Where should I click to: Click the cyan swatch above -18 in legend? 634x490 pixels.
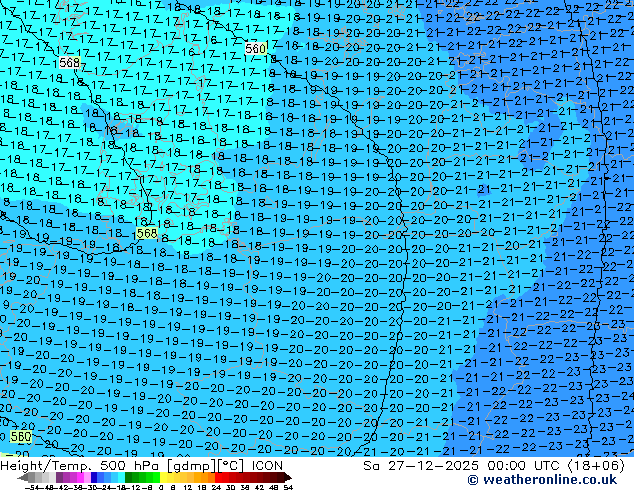tap(121, 477)
